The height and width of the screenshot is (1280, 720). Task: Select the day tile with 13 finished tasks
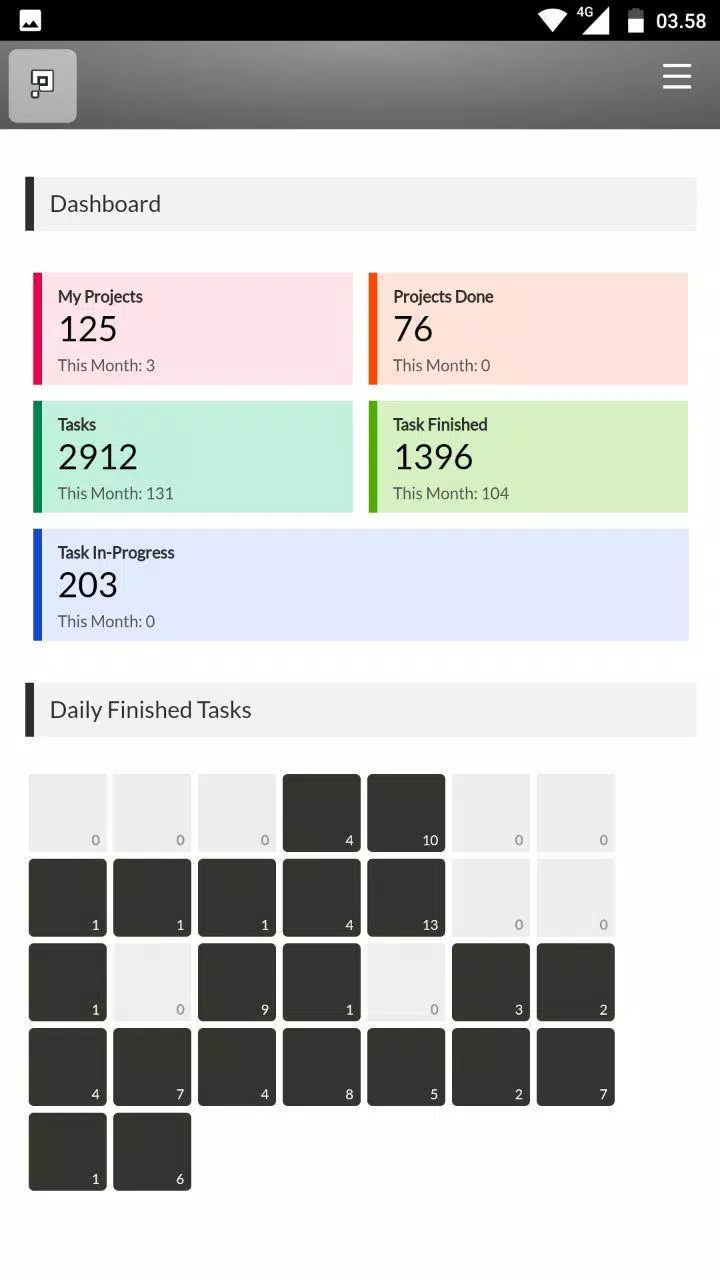(406, 898)
